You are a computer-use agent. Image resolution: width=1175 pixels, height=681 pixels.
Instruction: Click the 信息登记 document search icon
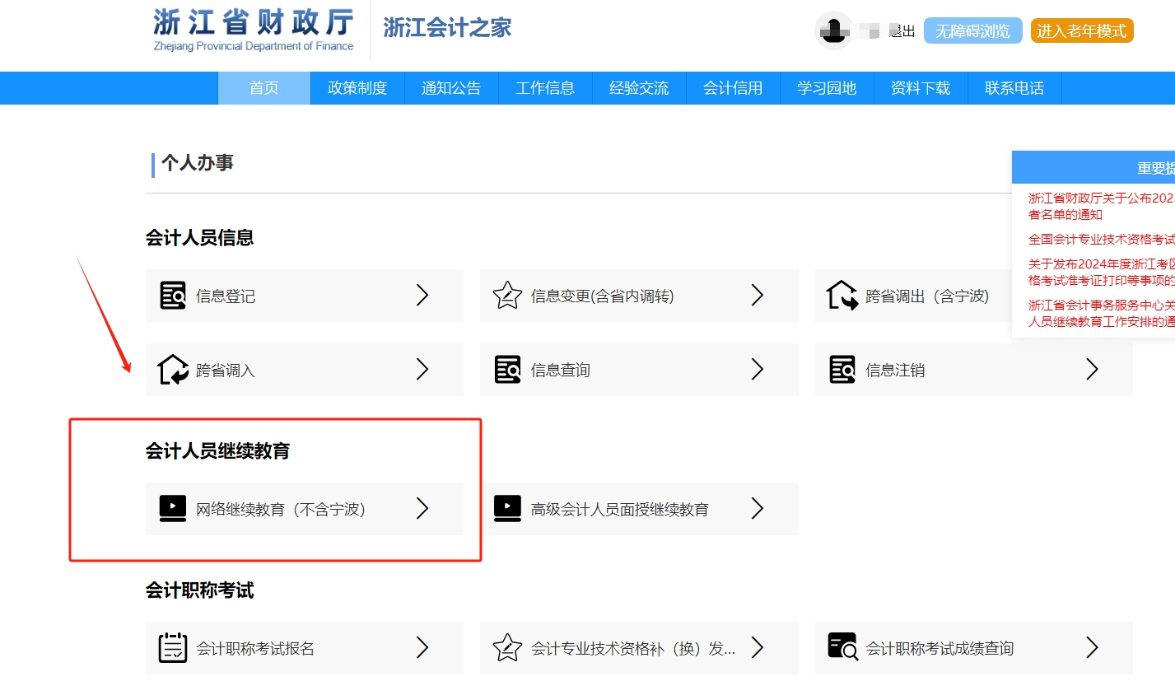pos(173,296)
